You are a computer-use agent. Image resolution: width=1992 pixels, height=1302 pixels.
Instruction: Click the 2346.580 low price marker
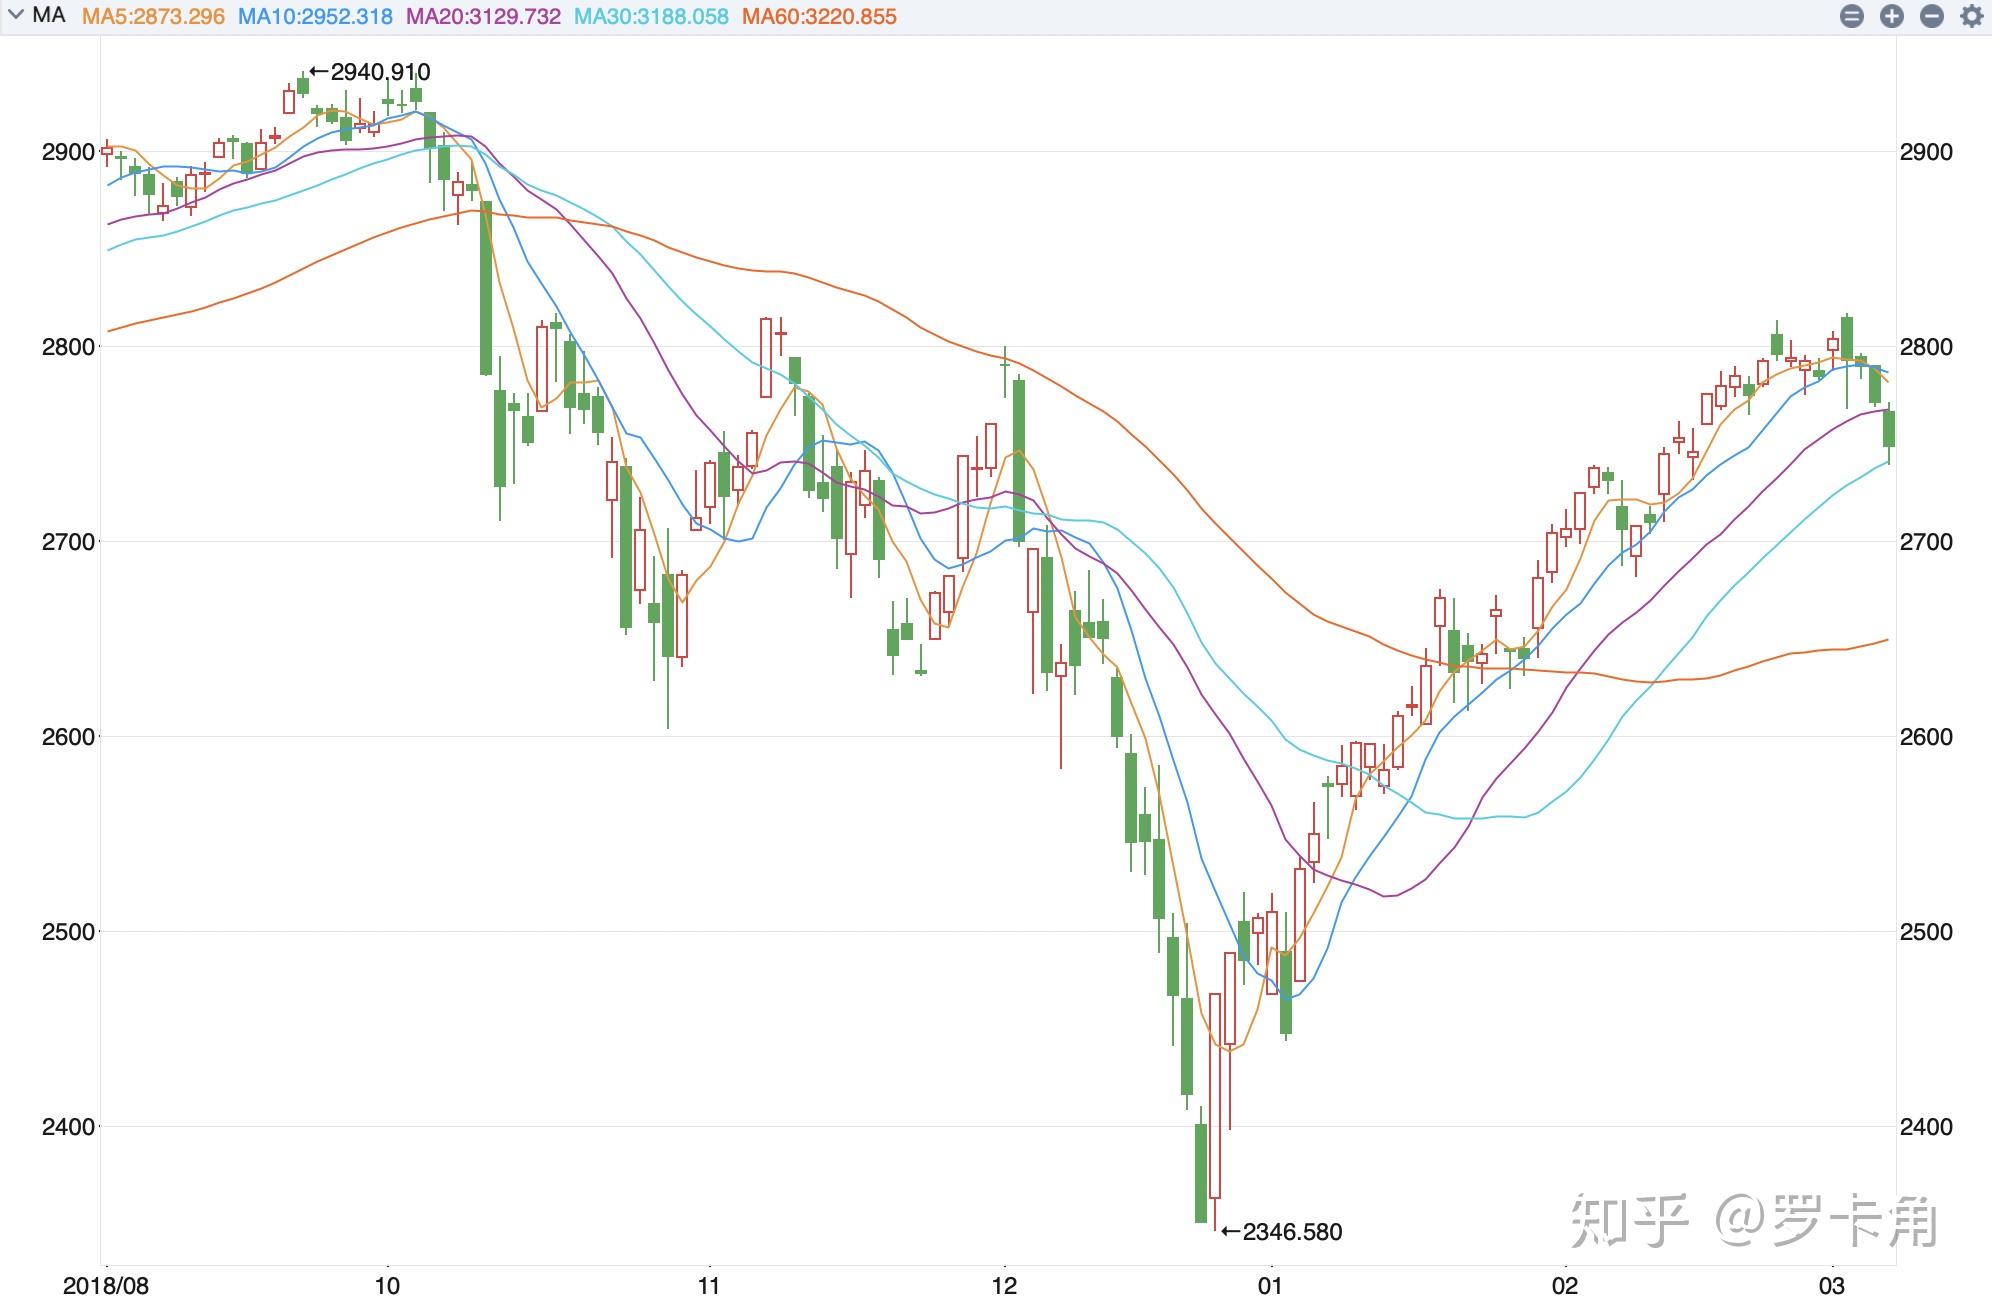1282,1232
